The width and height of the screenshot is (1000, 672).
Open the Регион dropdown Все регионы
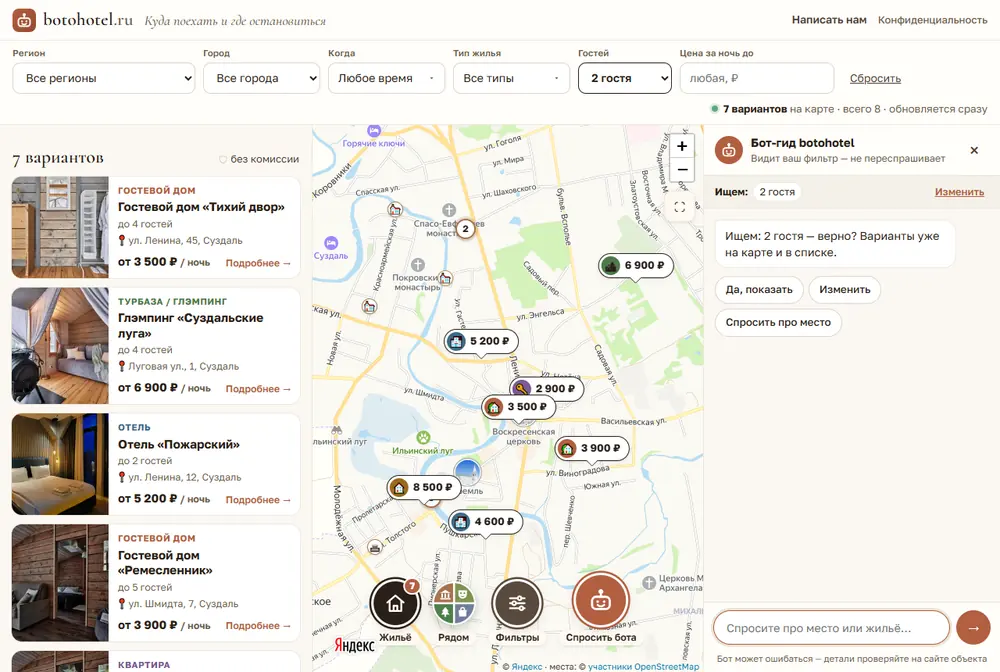pyautogui.click(x=104, y=78)
